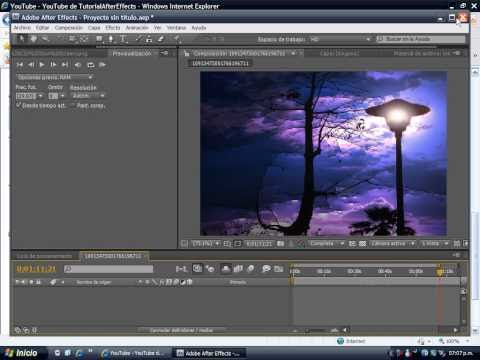This screenshot has height=360, width=480.
Task: Select the Rectangle mask shape tool
Action: (99, 39)
